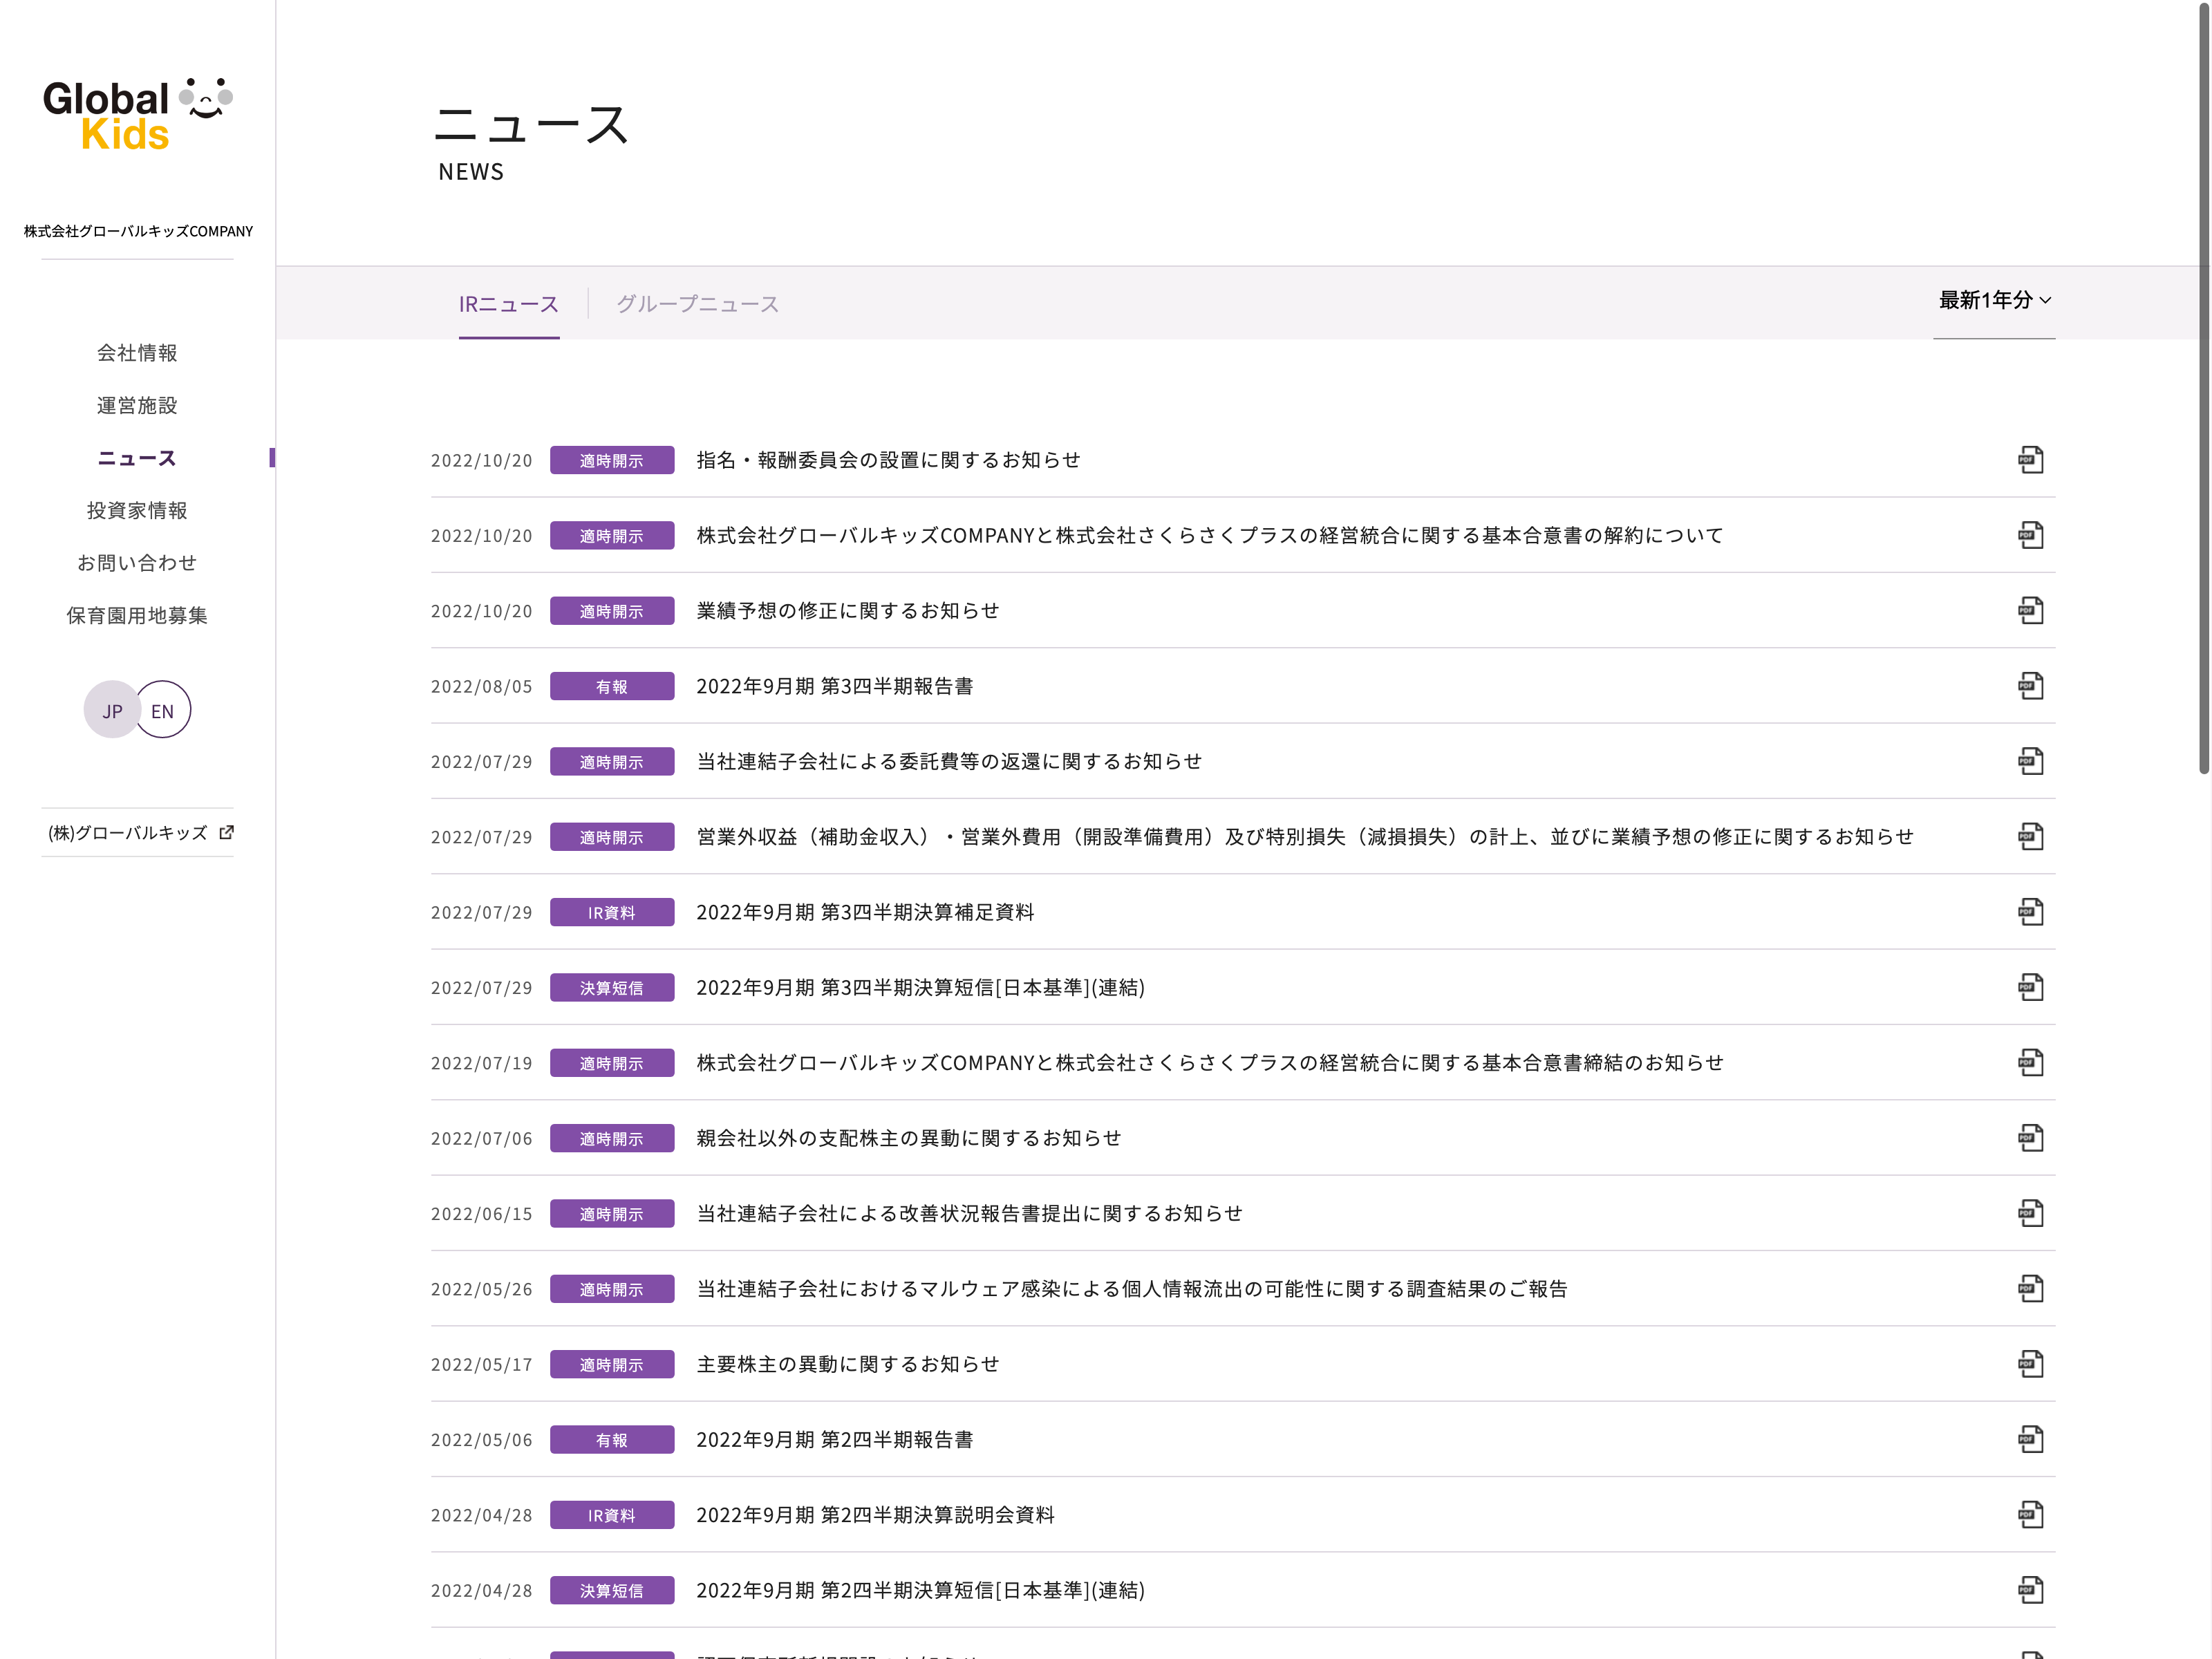Image resolution: width=2212 pixels, height=1659 pixels.
Task: Open the マルウェア感染 調査結果 news link
Action: pyautogui.click(x=1131, y=1289)
